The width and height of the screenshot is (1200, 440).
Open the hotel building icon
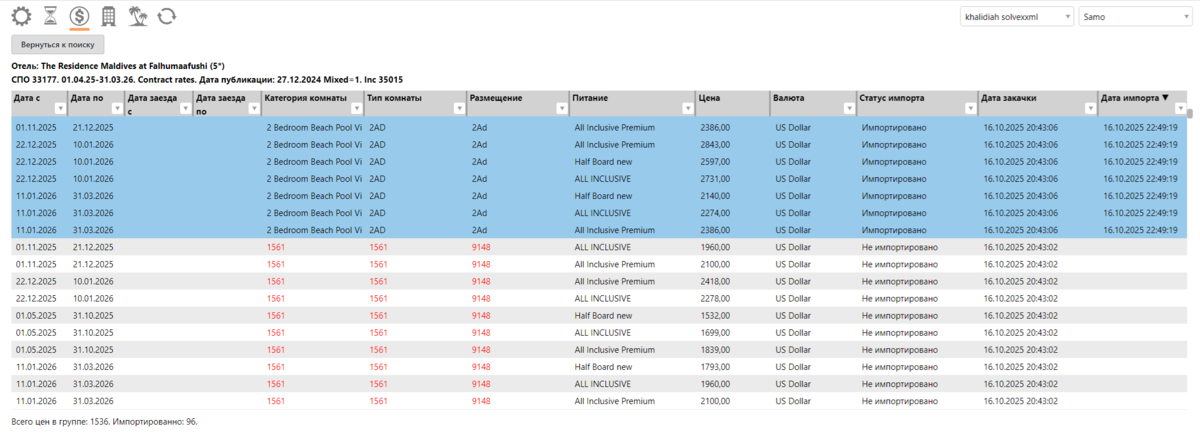[109, 16]
